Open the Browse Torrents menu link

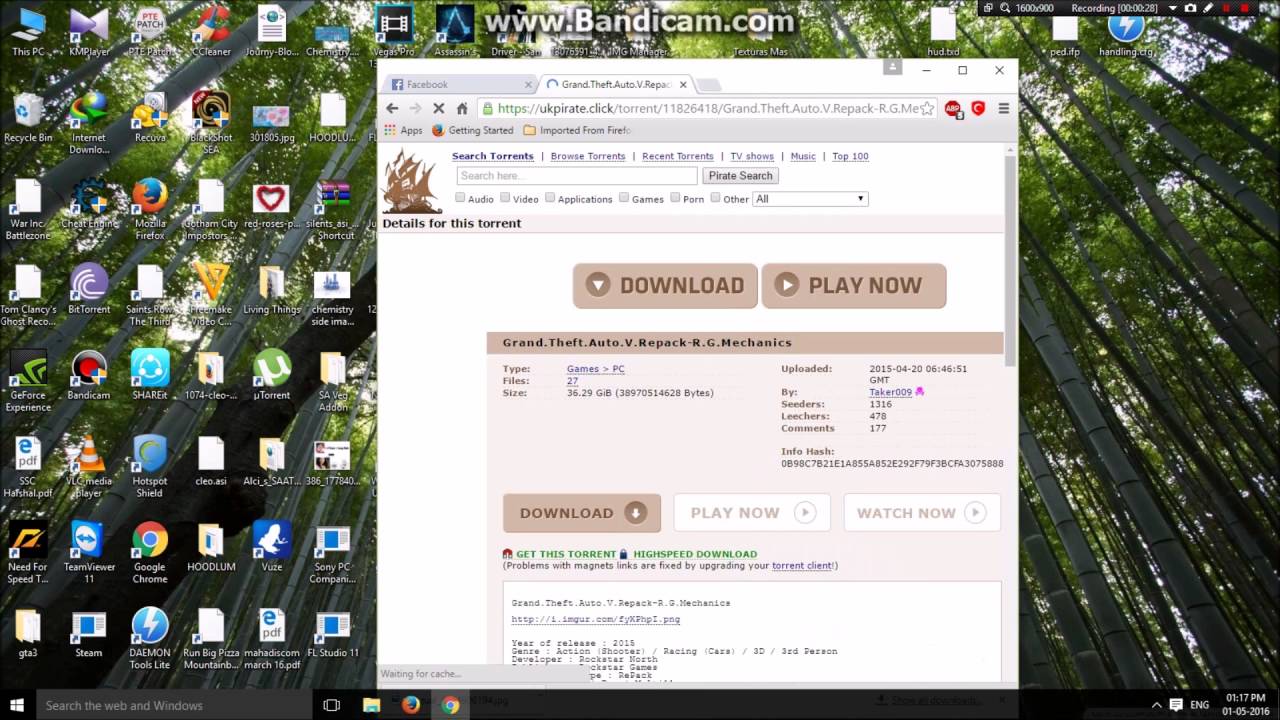pos(588,156)
